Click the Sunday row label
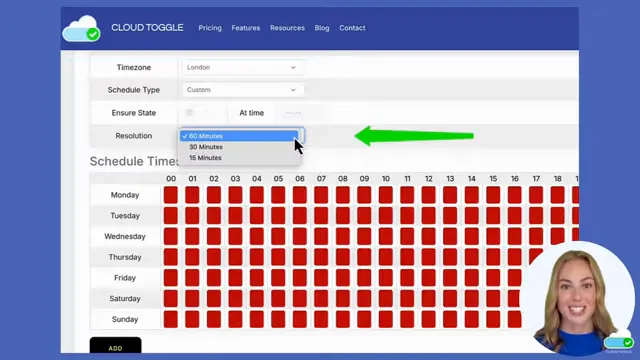640x360 pixels. 125,319
